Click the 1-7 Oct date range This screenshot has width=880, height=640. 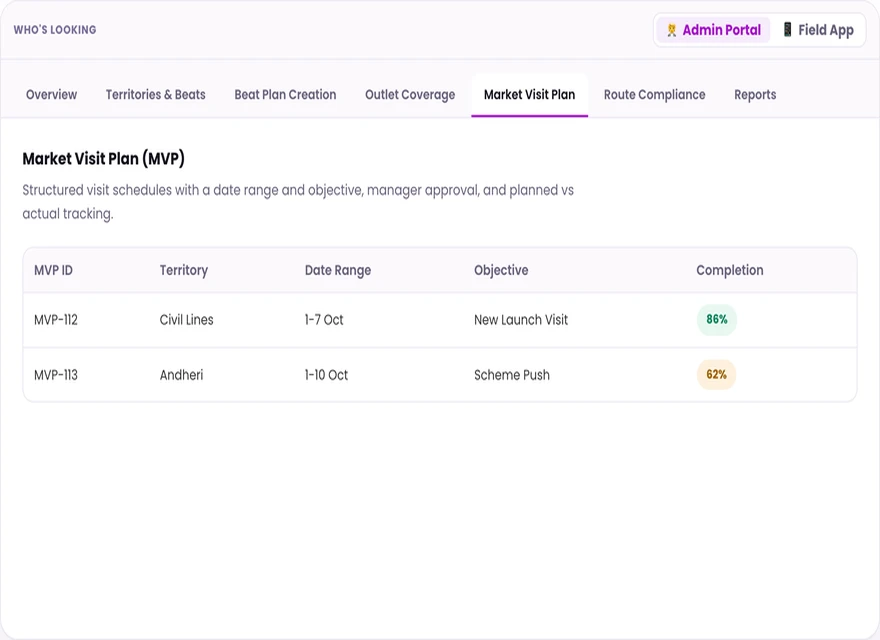(324, 320)
